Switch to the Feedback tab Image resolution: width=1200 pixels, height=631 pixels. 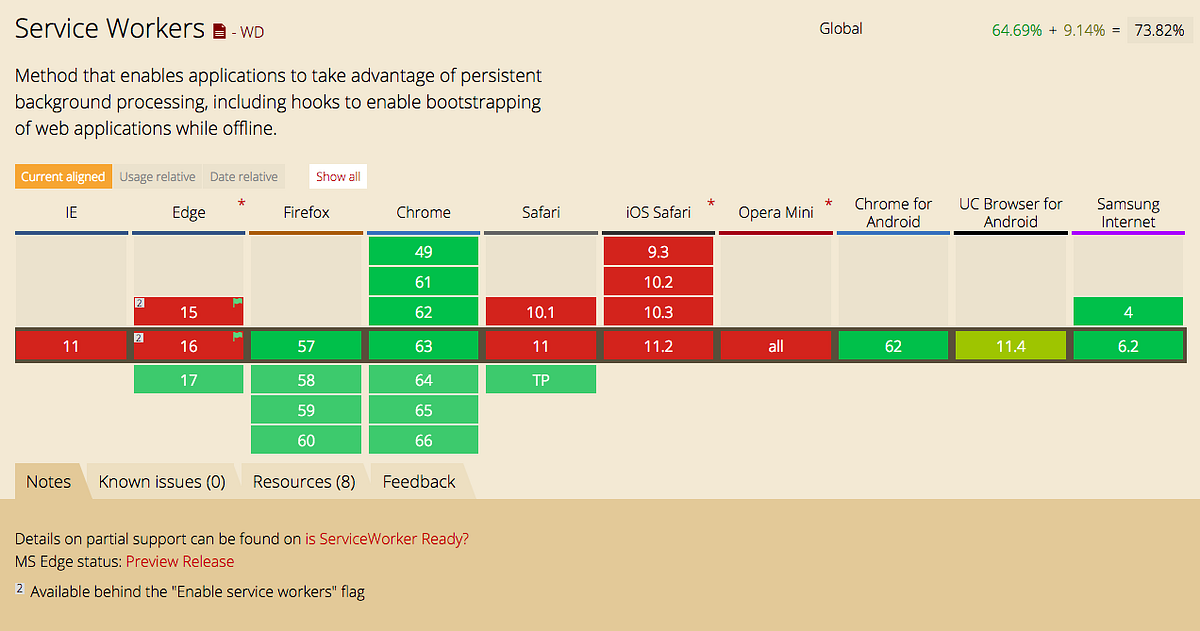tap(419, 482)
